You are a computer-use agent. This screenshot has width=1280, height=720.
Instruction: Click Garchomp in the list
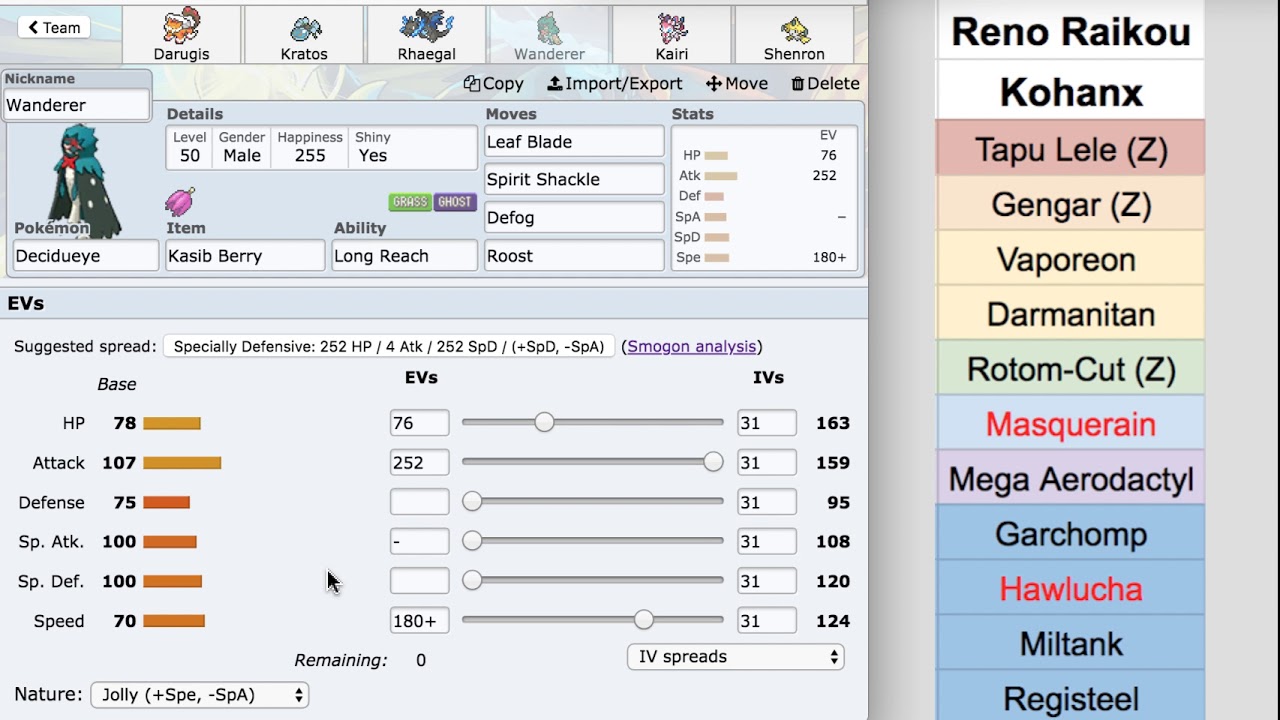pyautogui.click(x=1070, y=534)
